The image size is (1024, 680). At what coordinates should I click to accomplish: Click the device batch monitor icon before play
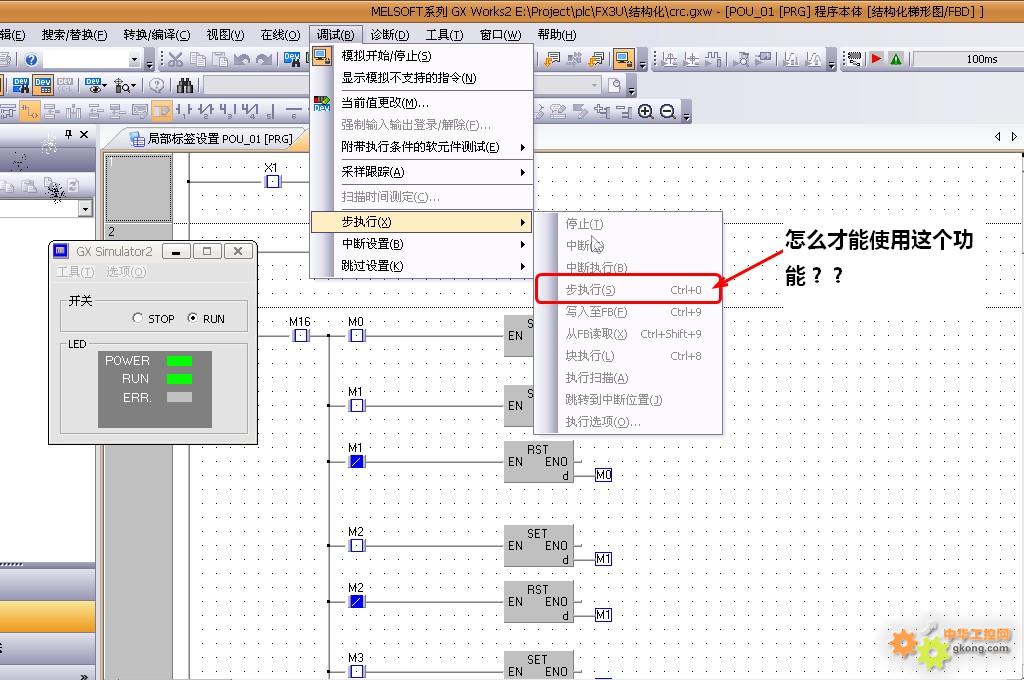[x=854, y=59]
